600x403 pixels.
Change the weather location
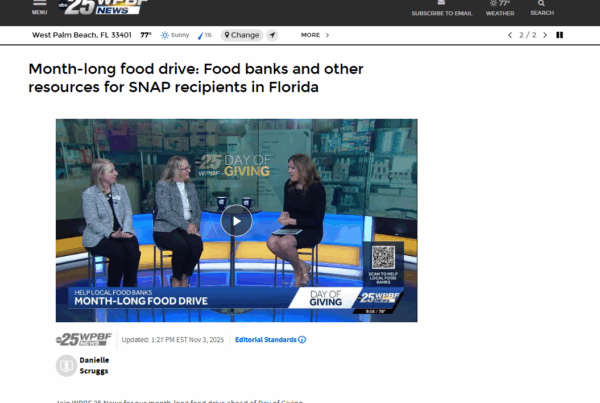(x=242, y=35)
